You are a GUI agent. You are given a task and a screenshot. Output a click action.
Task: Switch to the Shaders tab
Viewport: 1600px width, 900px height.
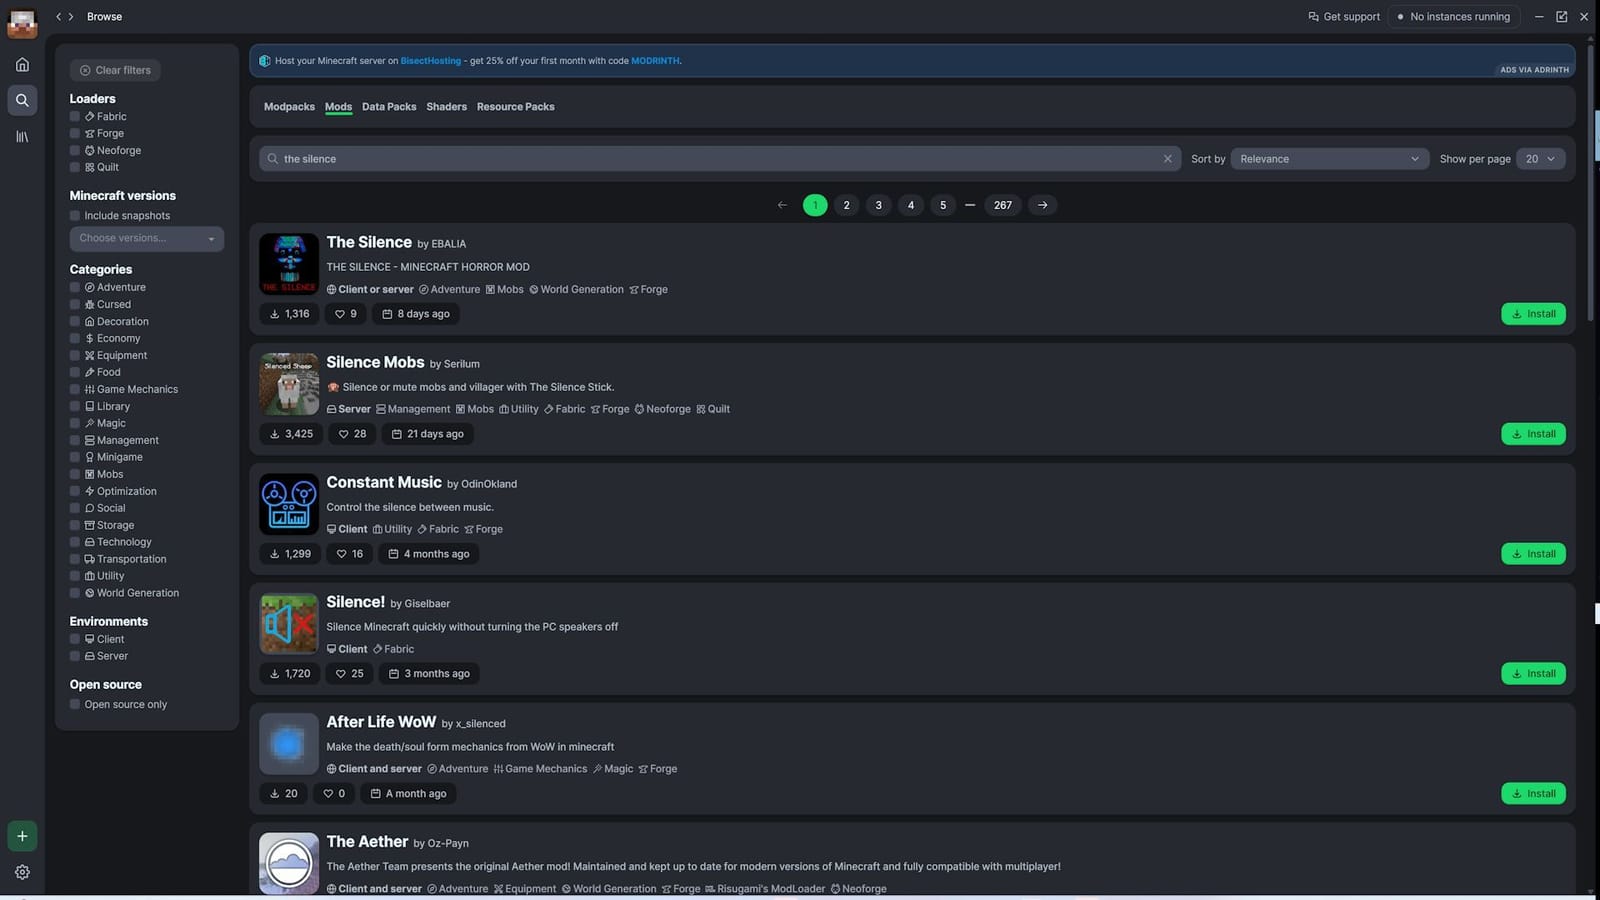(x=446, y=107)
